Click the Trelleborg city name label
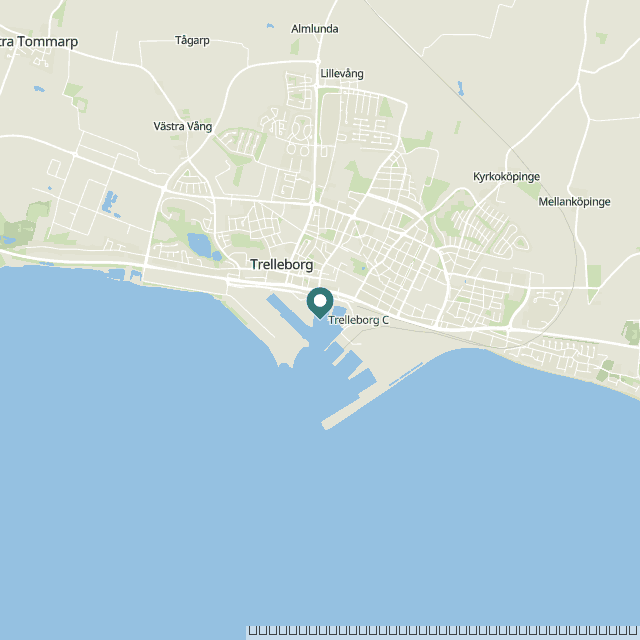640x640 pixels. click(282, 264)
